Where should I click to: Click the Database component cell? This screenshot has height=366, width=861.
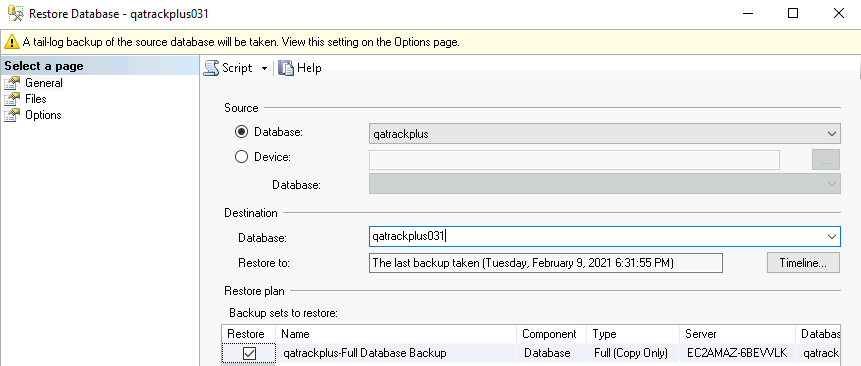(x=547, y=353)
